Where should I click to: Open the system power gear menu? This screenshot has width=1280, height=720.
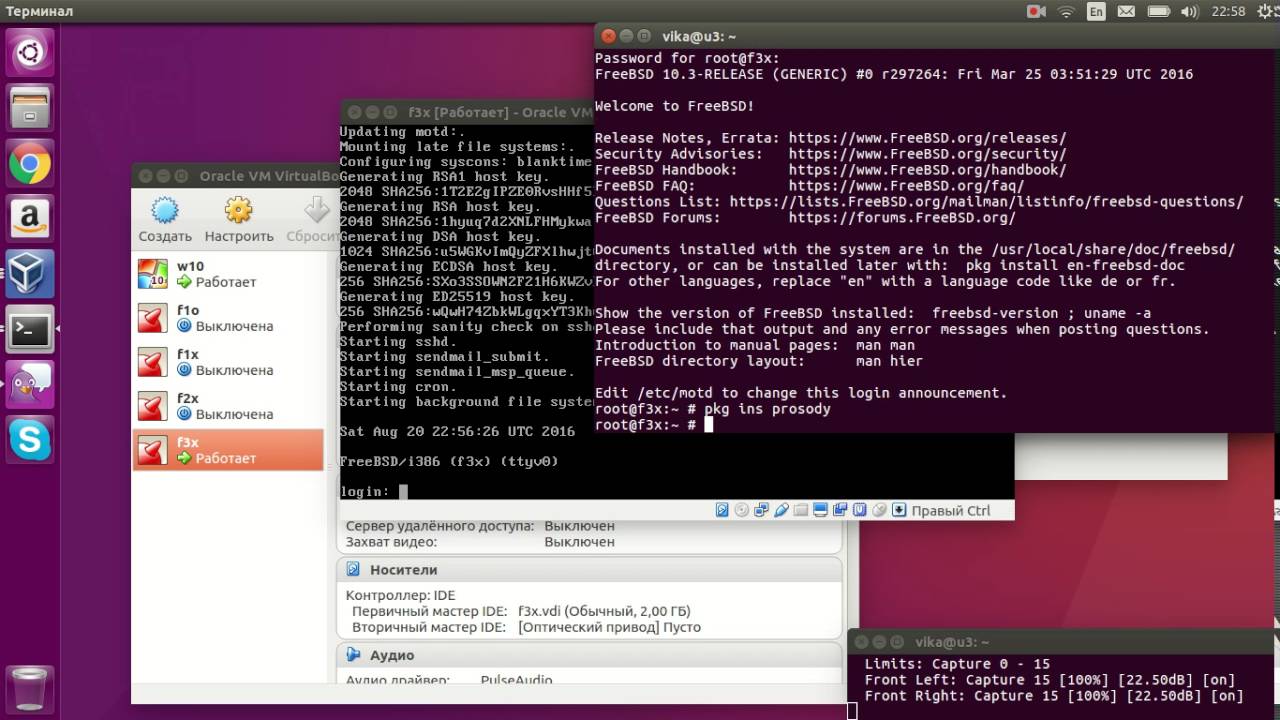(x=1263, y=11)
